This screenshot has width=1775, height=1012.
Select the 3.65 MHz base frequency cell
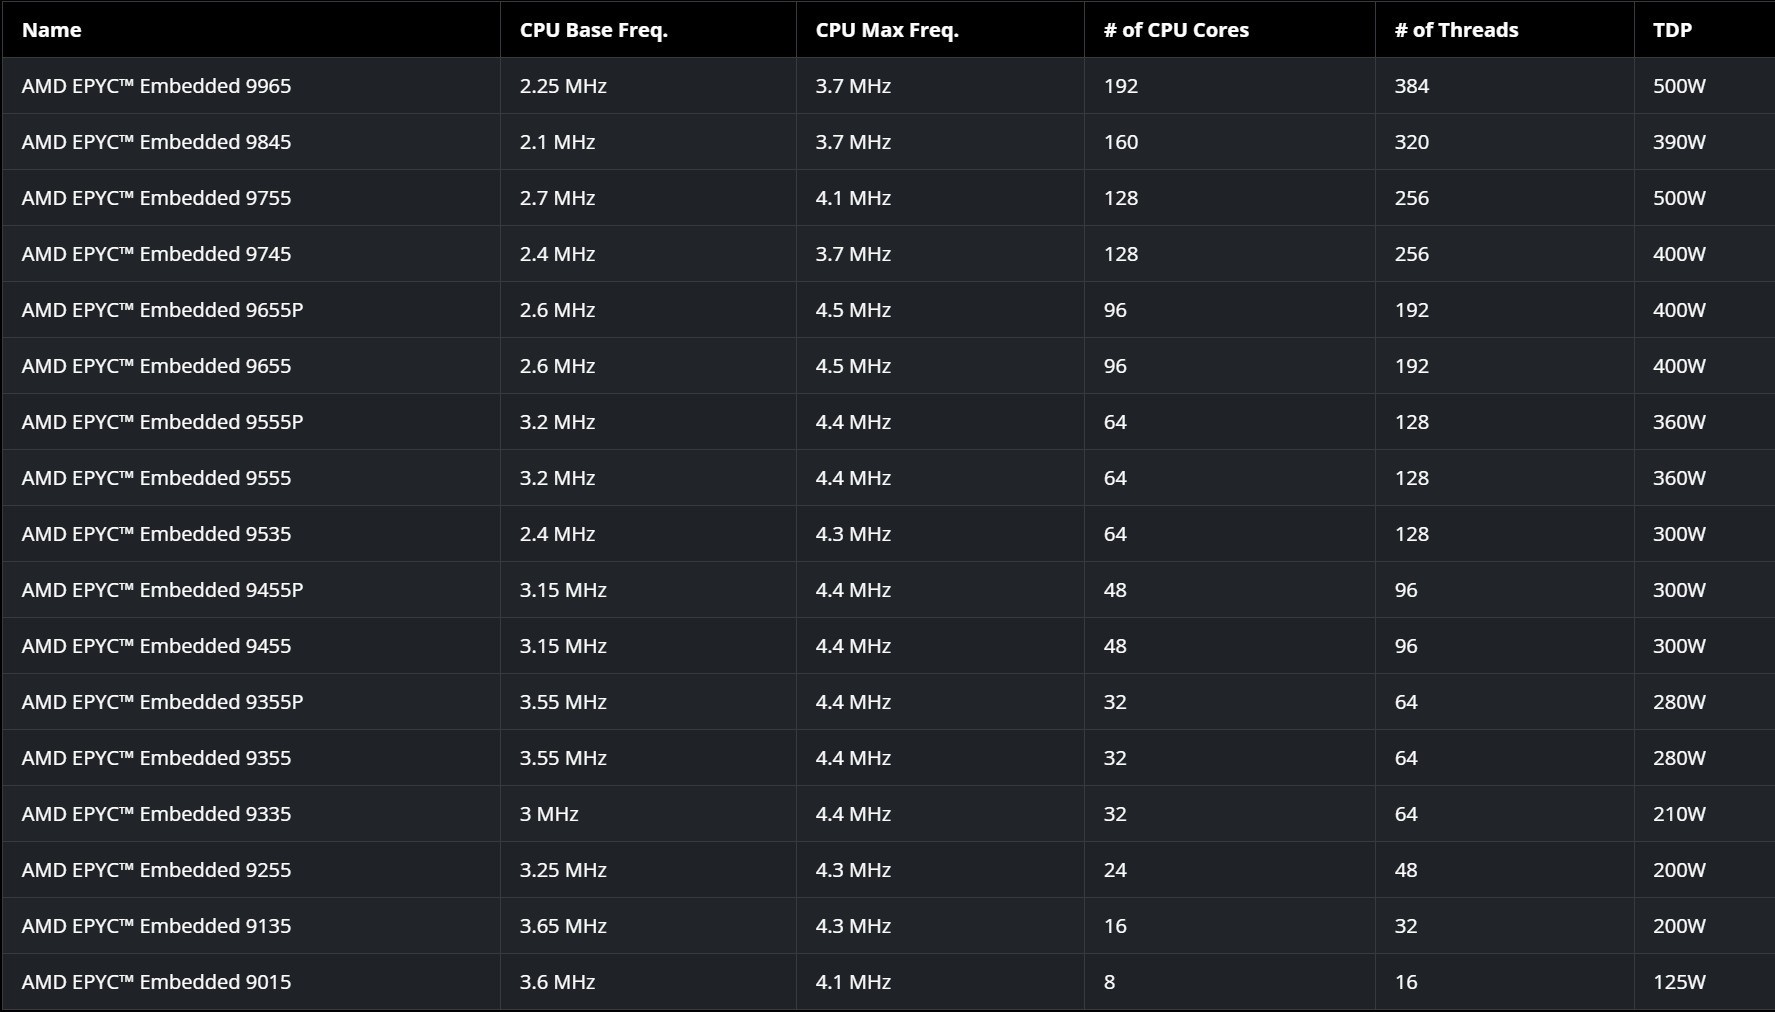[563, 926]
